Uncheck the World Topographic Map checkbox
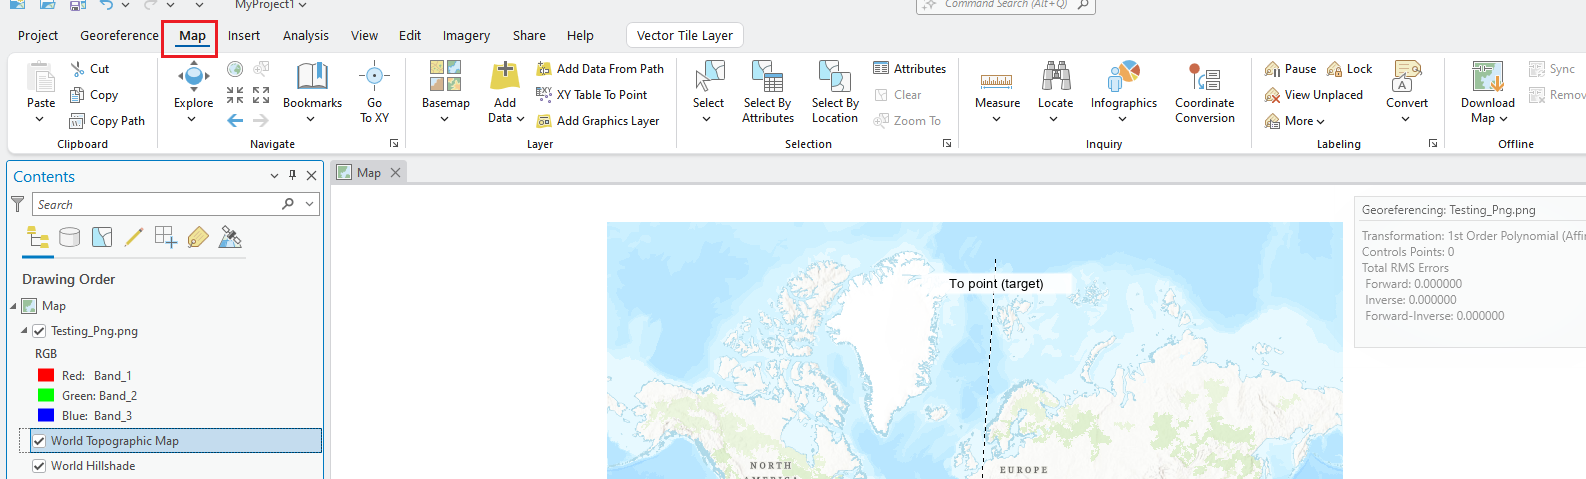Viewport: 1586px width, 479px height. point(39,441)
